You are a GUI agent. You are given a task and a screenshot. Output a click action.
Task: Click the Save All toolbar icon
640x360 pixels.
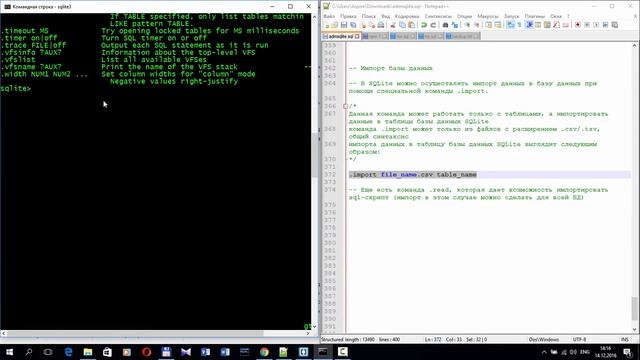pos(353,25)
